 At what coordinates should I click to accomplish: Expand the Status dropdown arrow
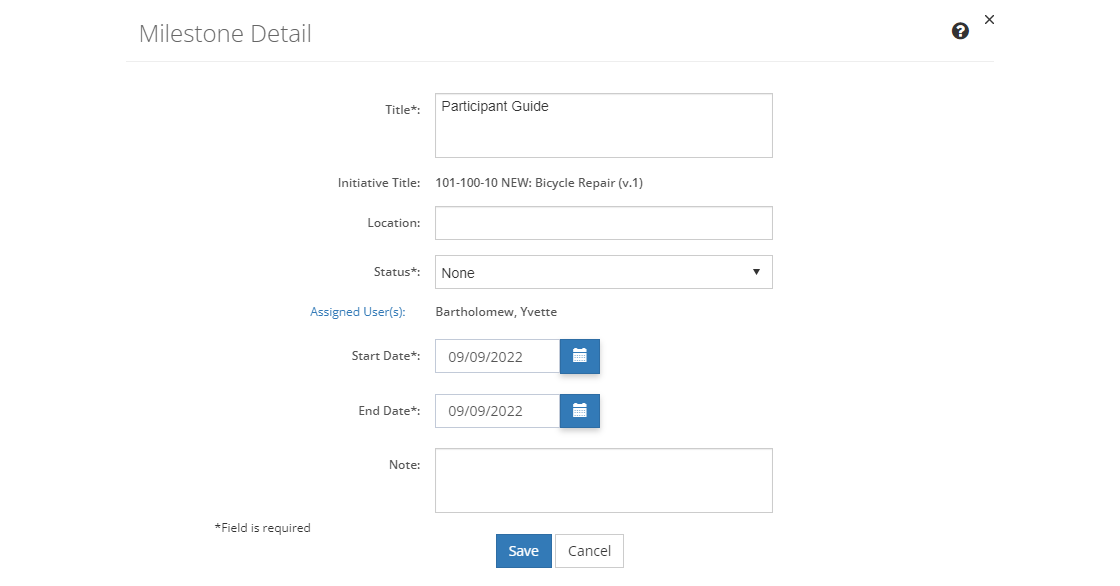tap(756, 272)
